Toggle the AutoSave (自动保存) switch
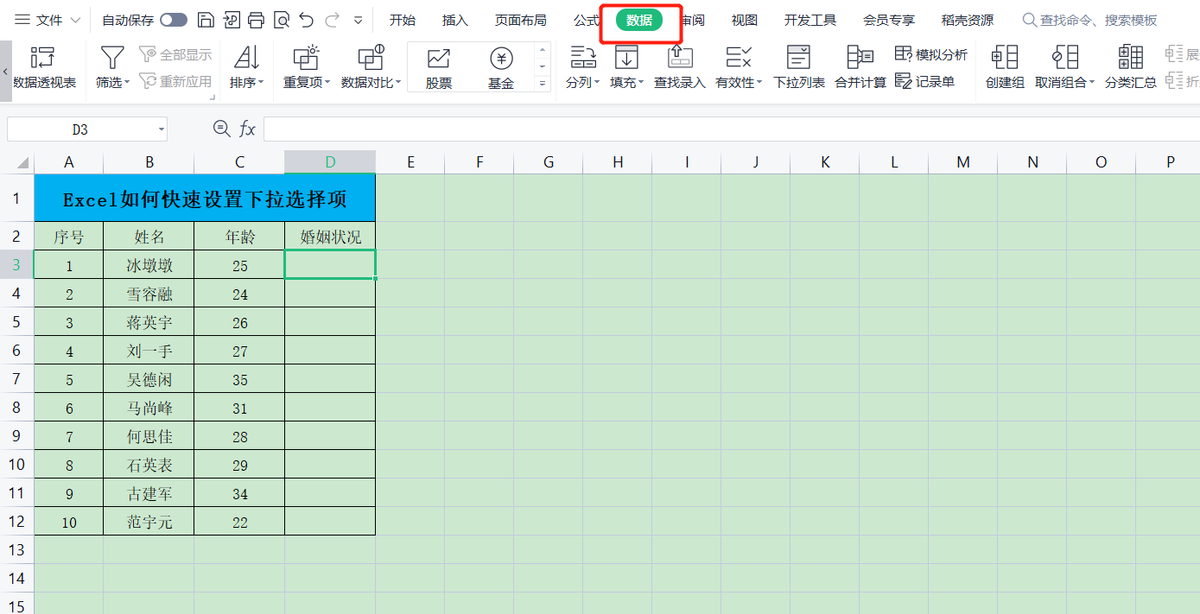The width and height of the screenshot is (1200, 614). point(173,19)
